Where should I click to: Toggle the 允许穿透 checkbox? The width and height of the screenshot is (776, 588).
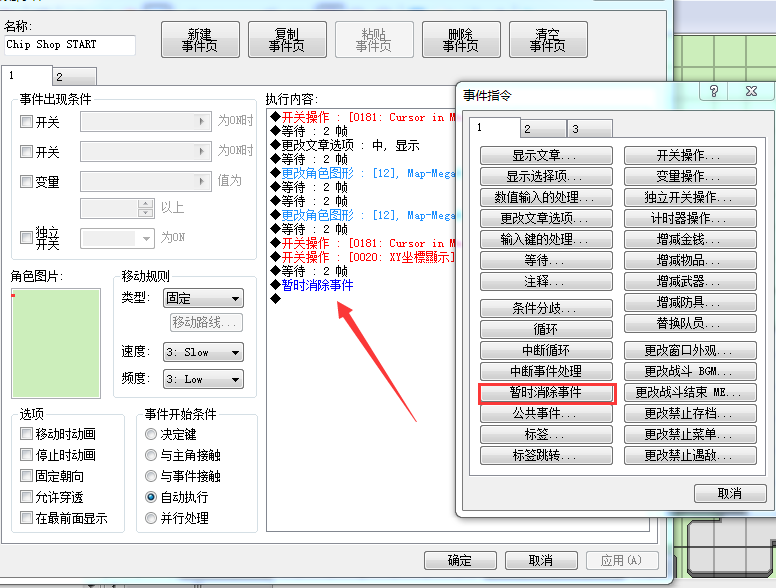click(26, 496)
